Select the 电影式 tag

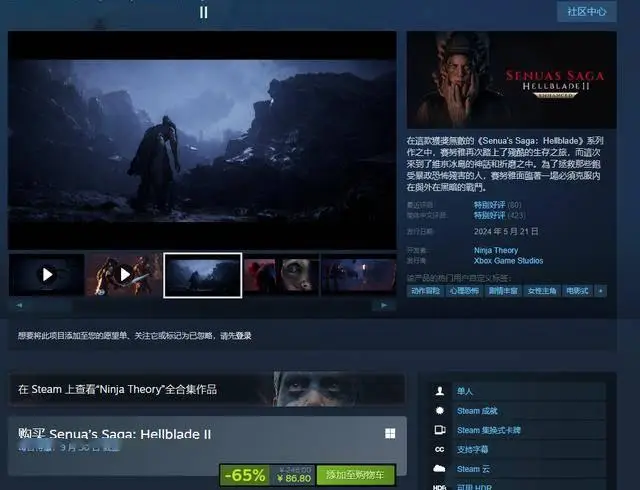click(577, 291)
